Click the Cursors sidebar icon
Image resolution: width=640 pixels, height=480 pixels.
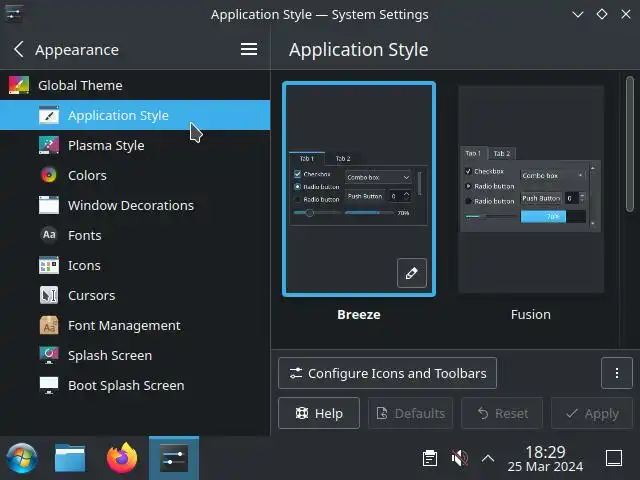click(49, 295)
